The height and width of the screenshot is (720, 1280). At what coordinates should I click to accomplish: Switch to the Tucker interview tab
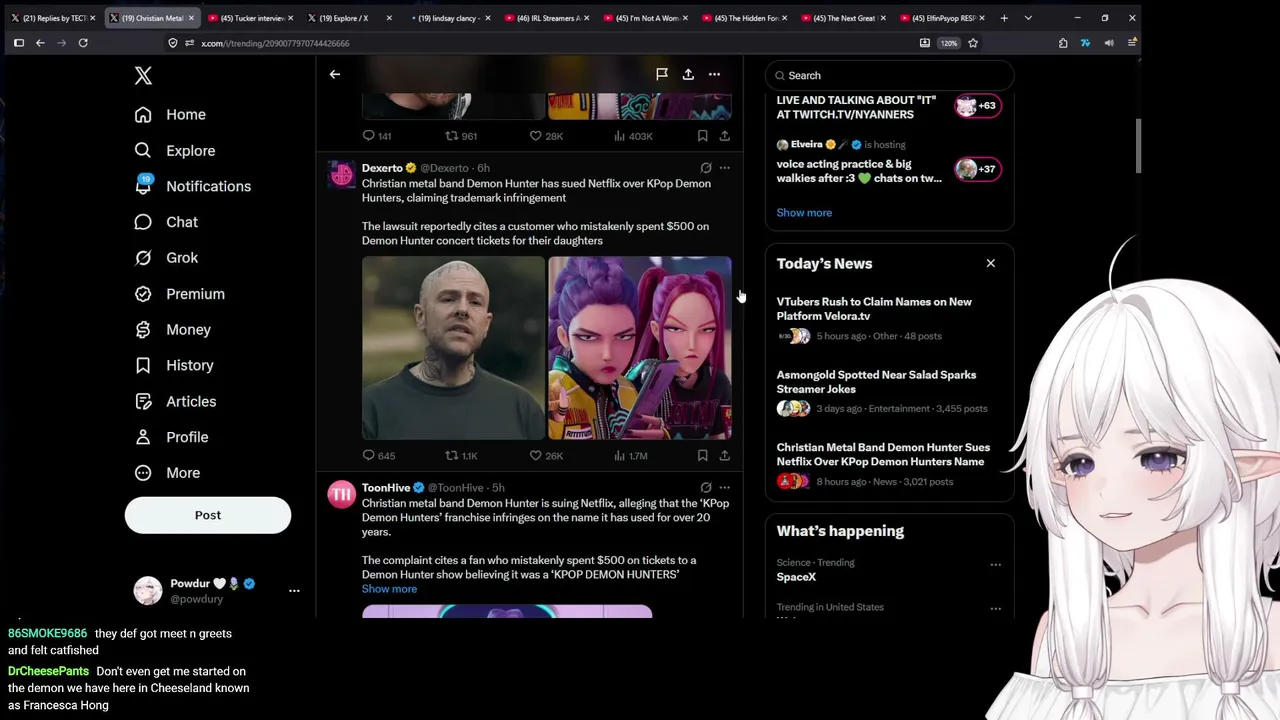pyautogui.click(x=249, y=18)
